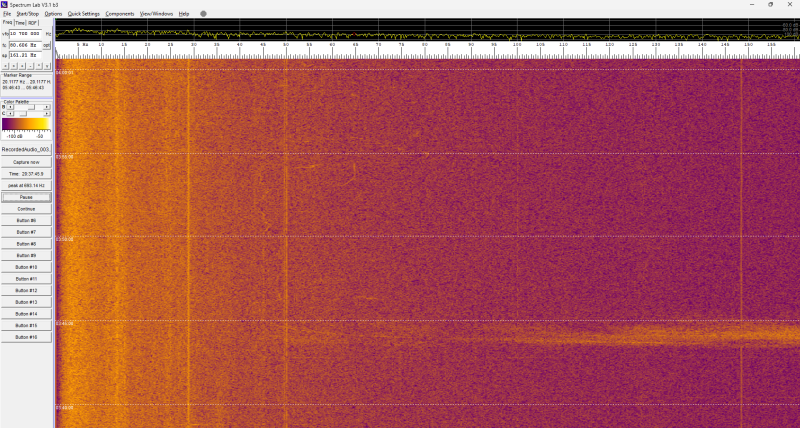
Task: Click Button #15
Action: [x=26, y=325]
